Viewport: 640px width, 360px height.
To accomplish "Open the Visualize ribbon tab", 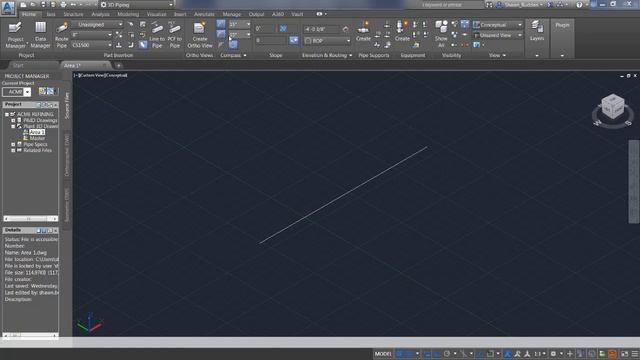I will coord(156,14).
